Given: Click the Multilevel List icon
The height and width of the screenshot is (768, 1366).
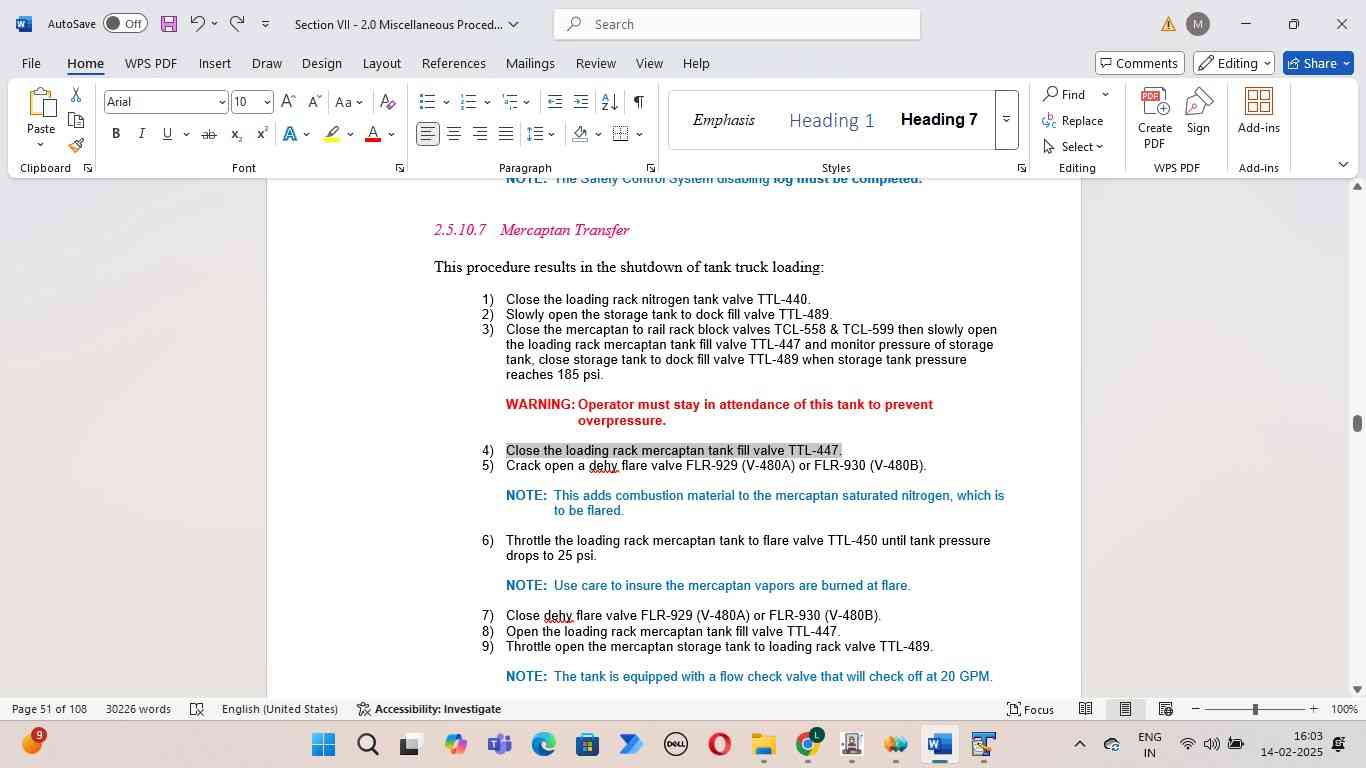Looking at the screenshot, I should pyautogui.click(x=509, y=102).
